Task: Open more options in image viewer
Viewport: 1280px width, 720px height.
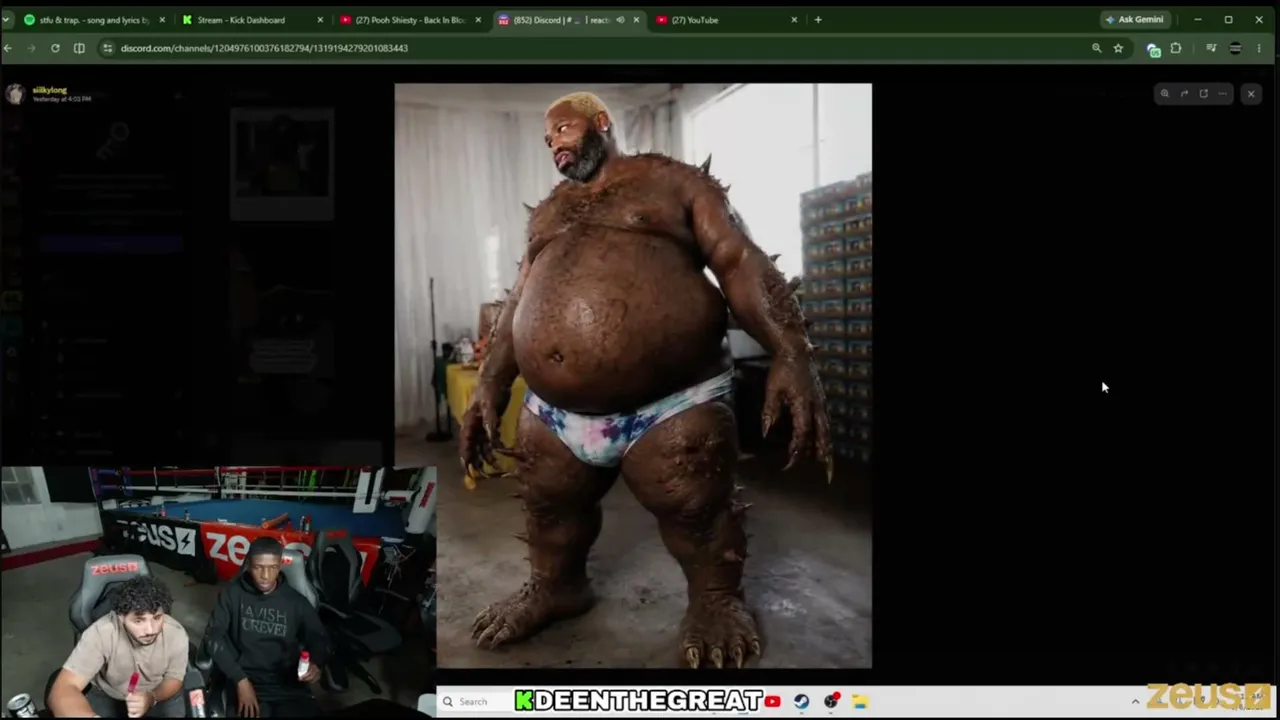Action: 1222,93
